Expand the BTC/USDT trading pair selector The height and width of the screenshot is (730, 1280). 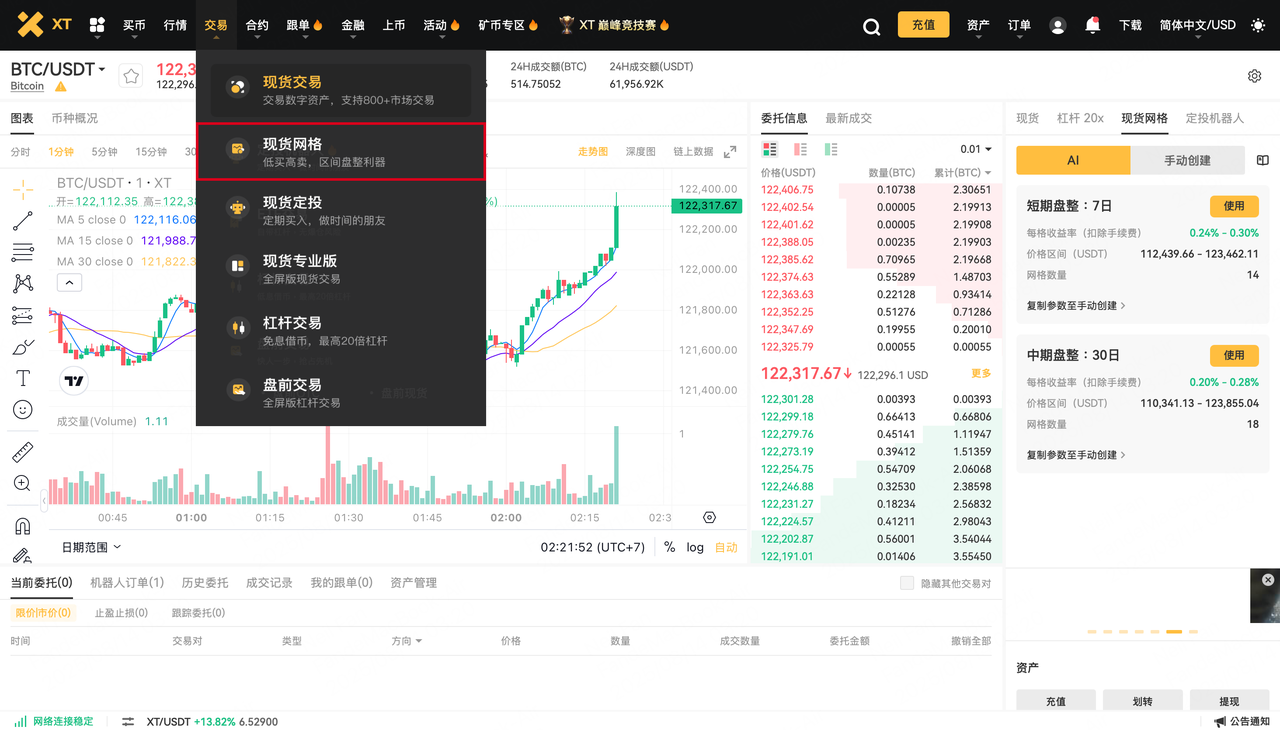coord(58,69)
